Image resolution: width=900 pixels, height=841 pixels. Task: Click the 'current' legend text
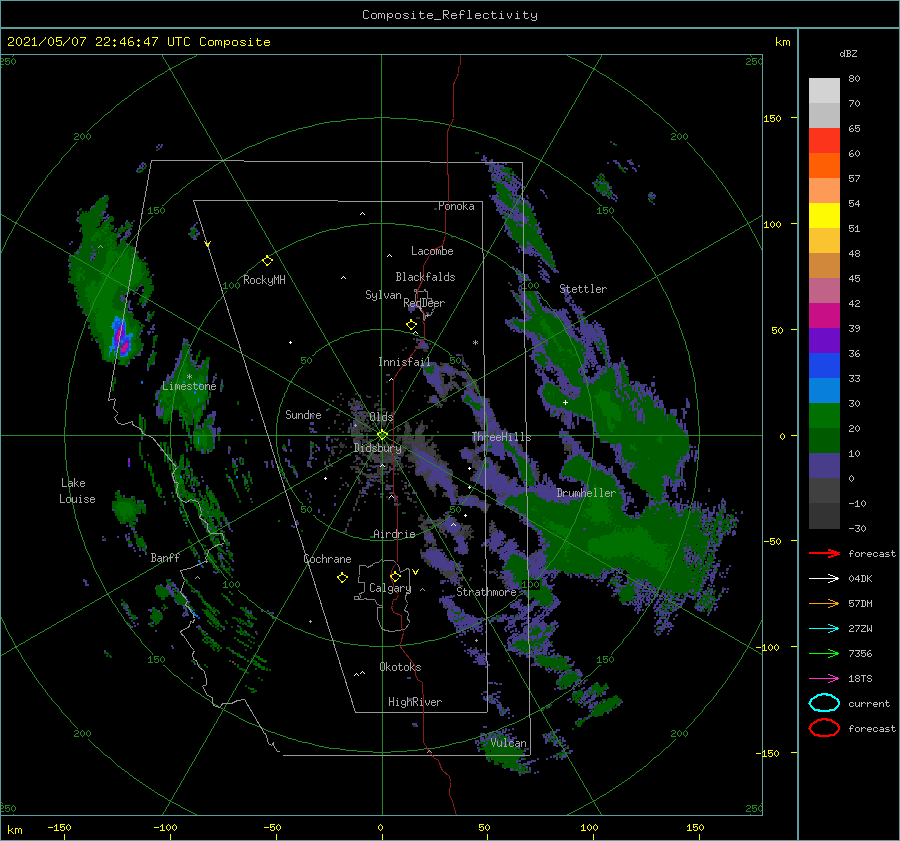869,704
